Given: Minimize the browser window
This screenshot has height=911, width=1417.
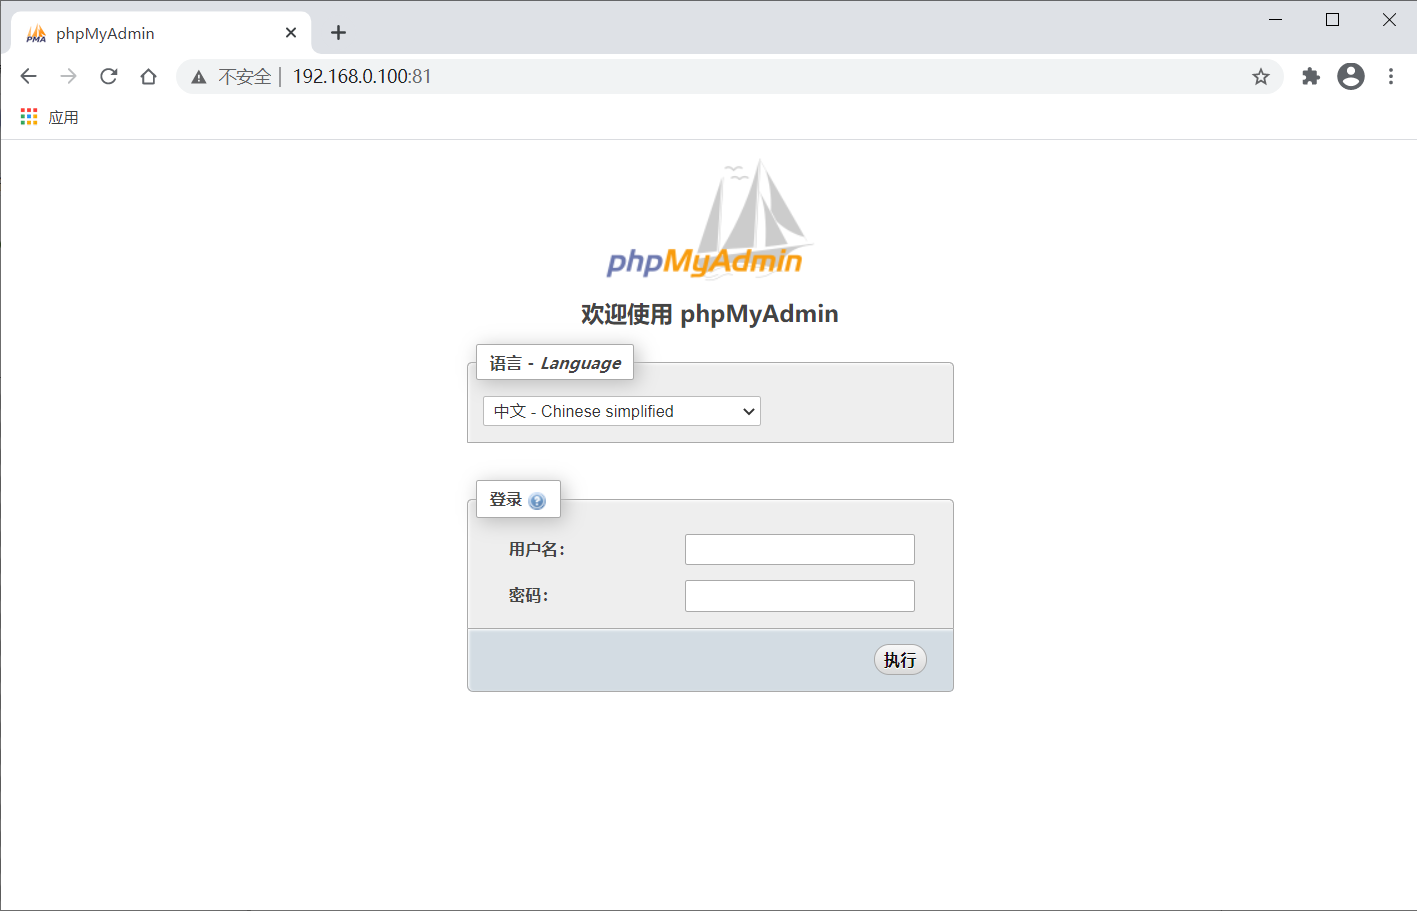Looking at the screenshot, I should coord(1275,20).
